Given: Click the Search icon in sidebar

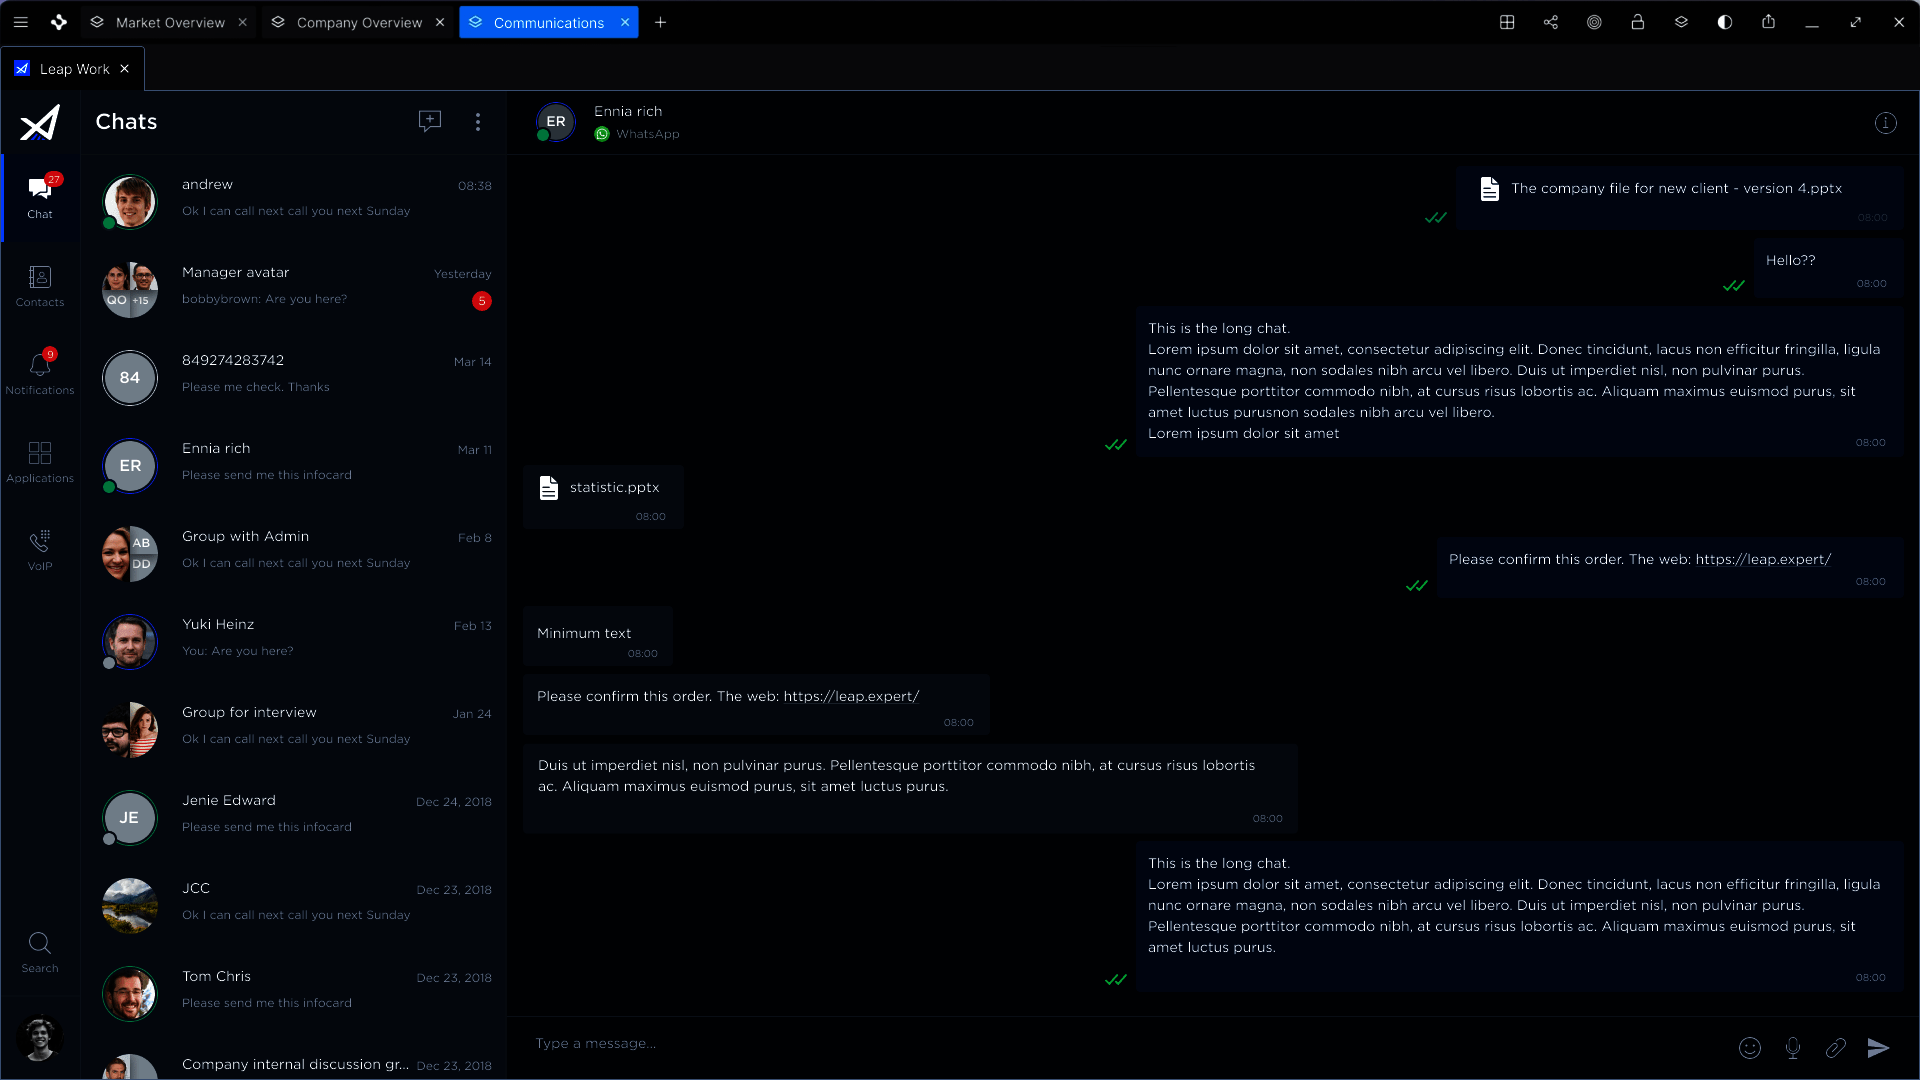Looking at the screenshot, I should [x=40, y=952].
